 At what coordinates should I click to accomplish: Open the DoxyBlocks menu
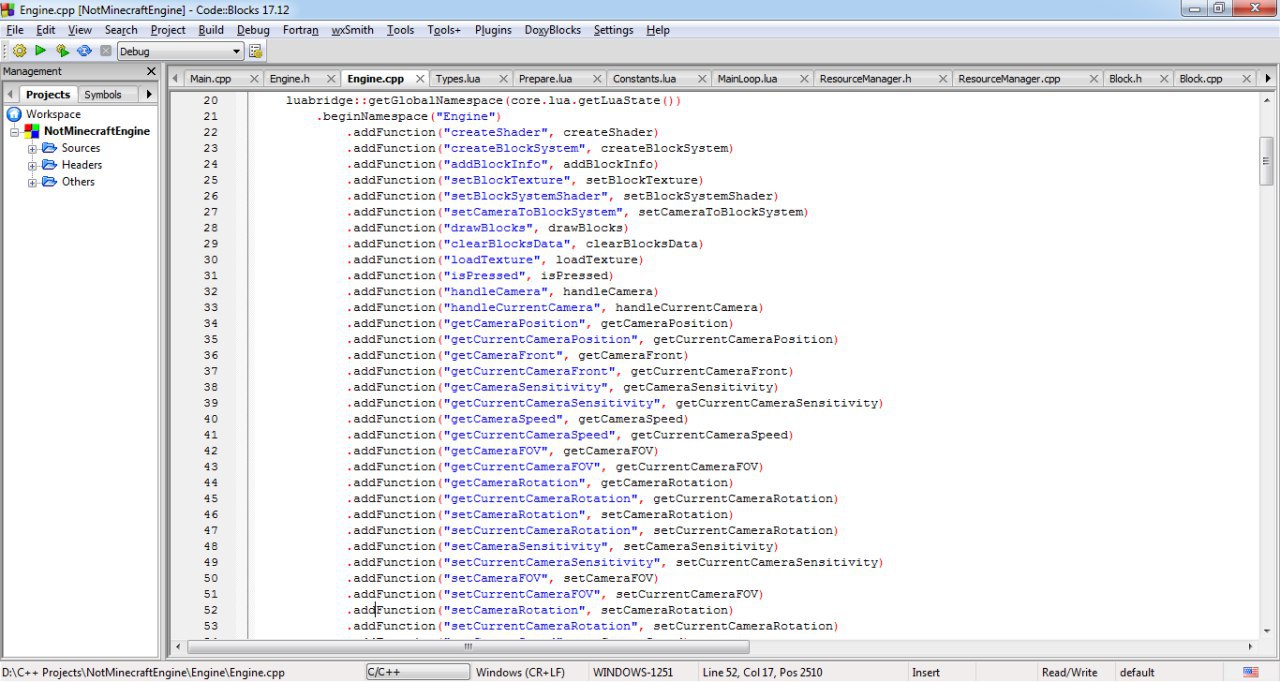tap(552, 30)
